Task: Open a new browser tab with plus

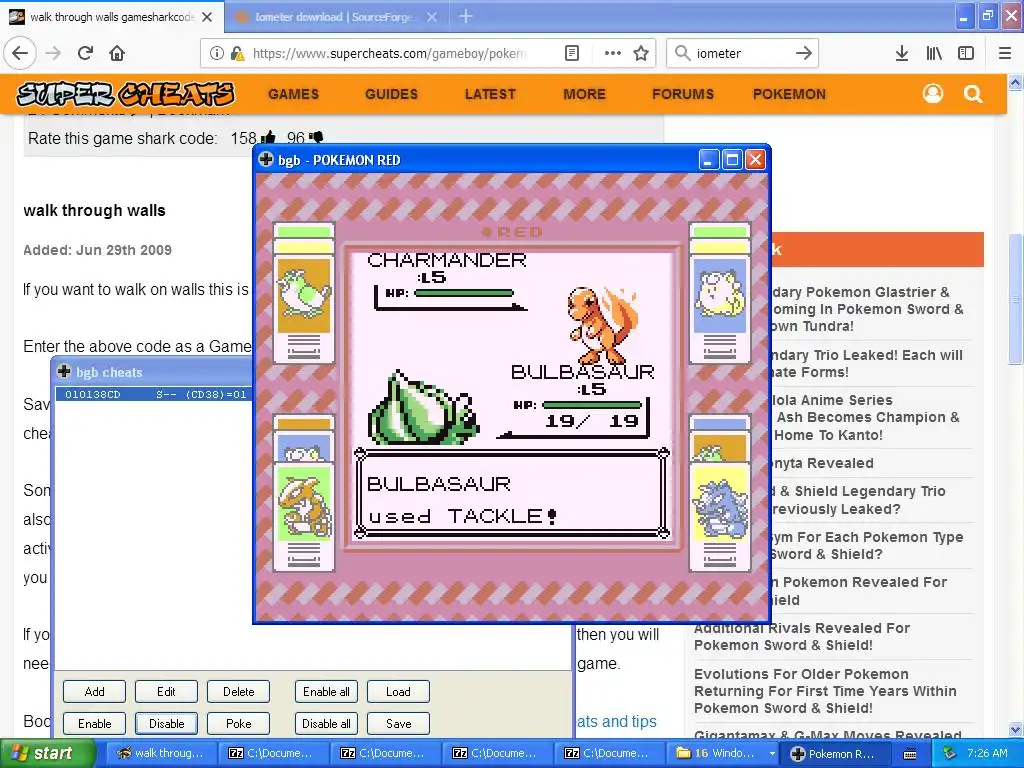Action: point(466,16)
